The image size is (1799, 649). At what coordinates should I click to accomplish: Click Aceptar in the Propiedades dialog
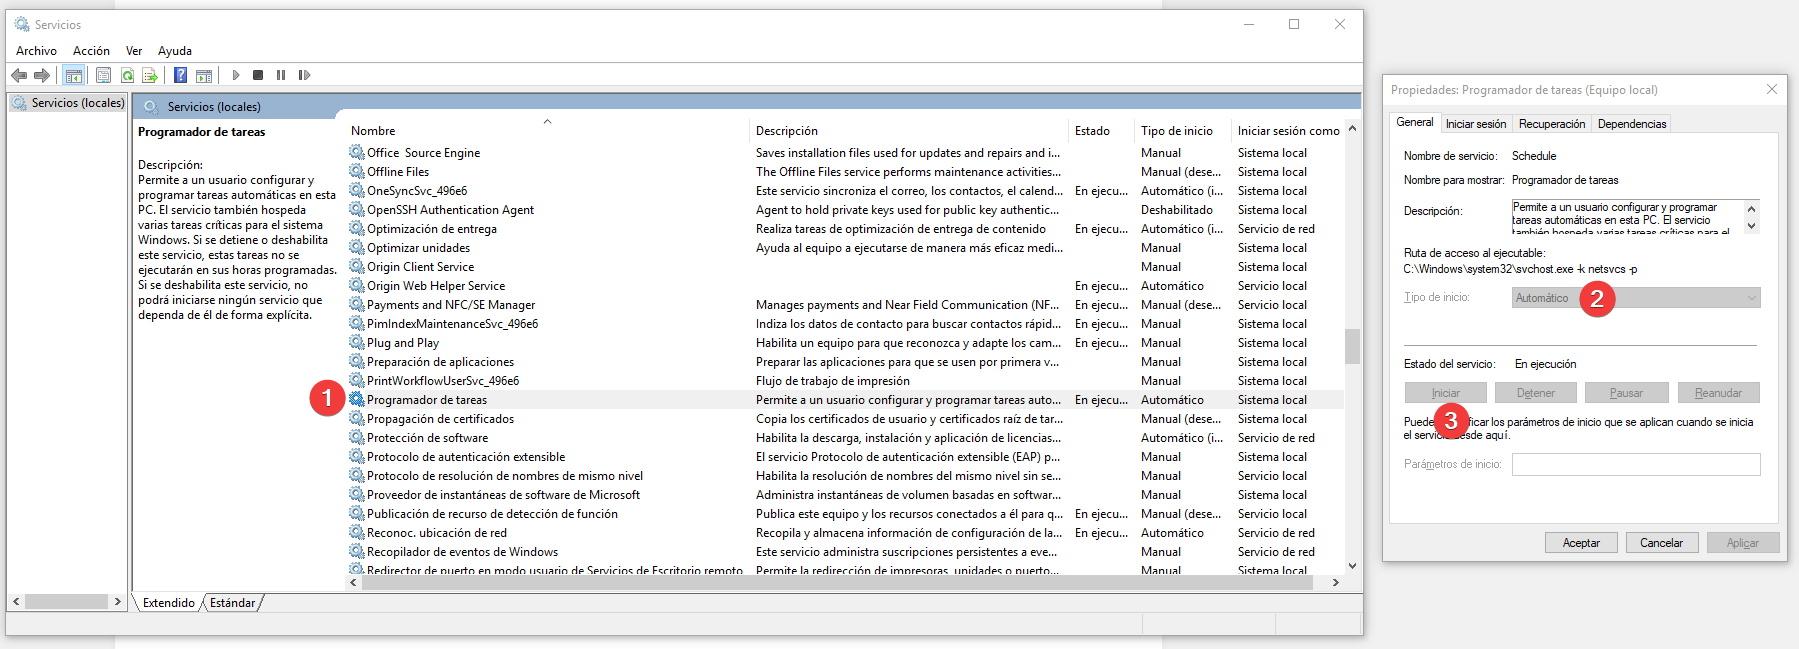[1581, 543]
